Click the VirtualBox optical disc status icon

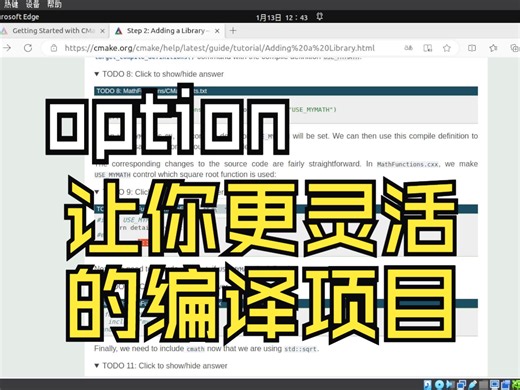pos(439,384)
